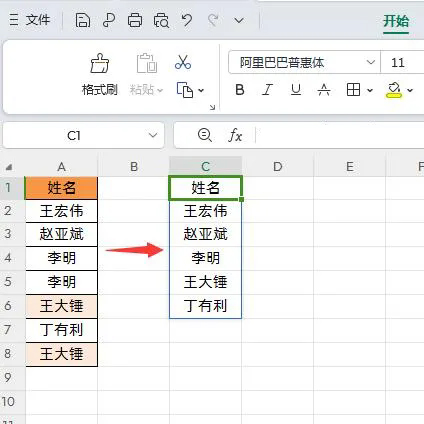The image size is (424, 424).
Task: Toggle Bold formatting
Action: click(240, 90)
